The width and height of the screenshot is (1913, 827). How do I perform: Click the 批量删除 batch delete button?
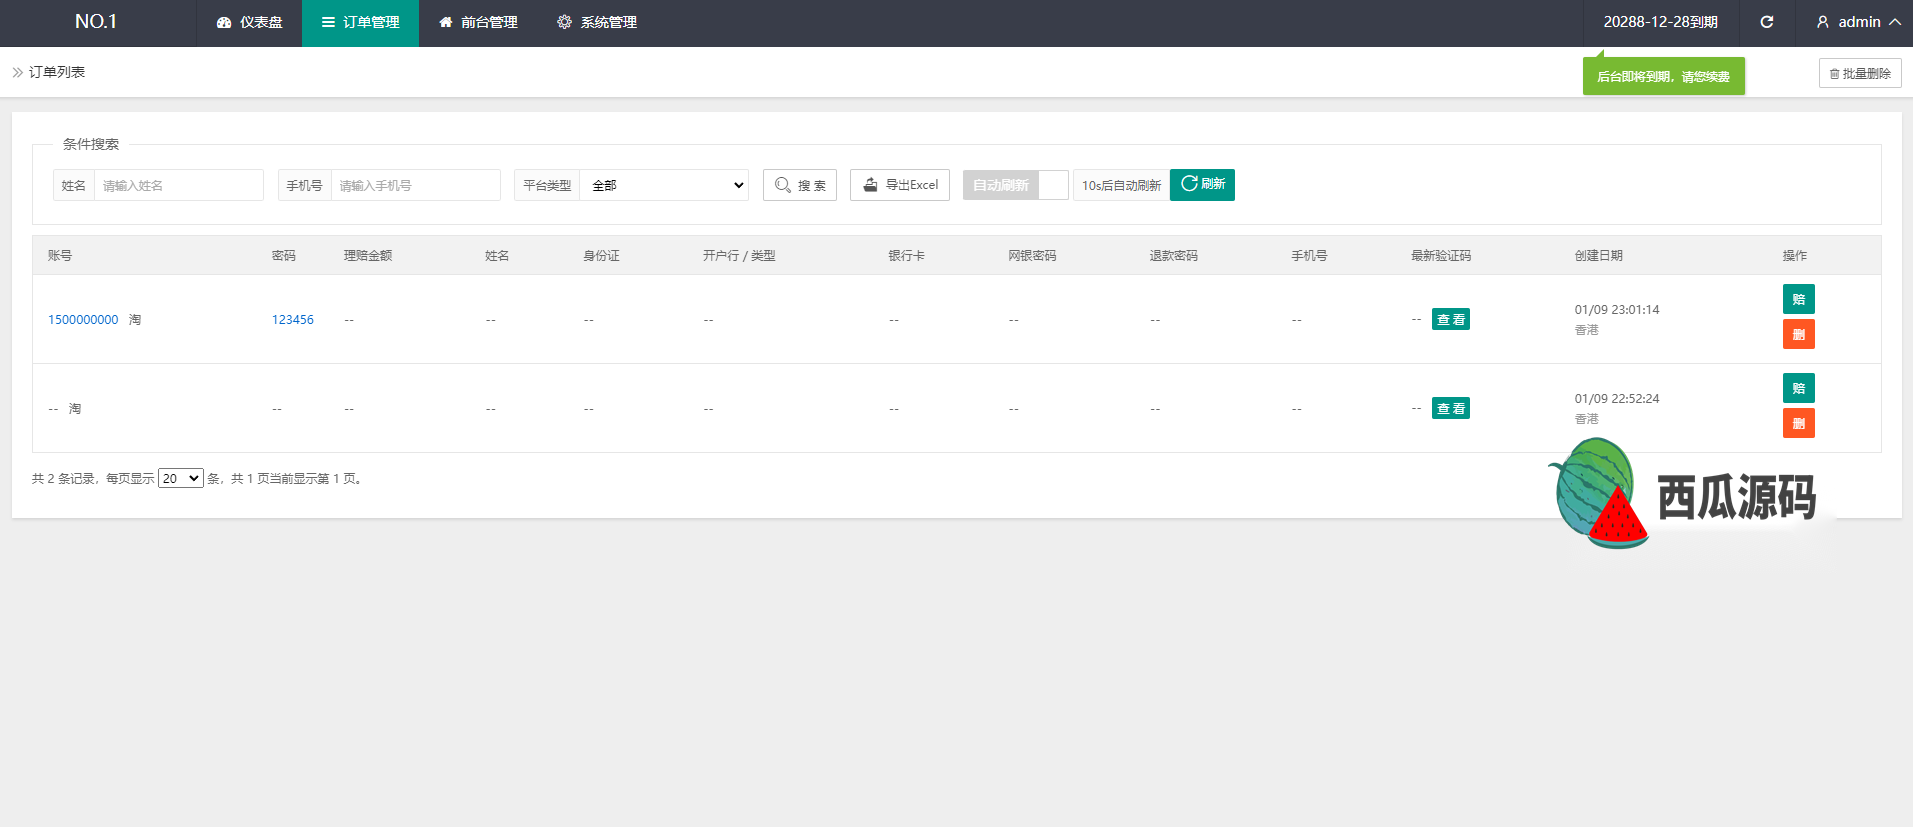(1859, 73)
